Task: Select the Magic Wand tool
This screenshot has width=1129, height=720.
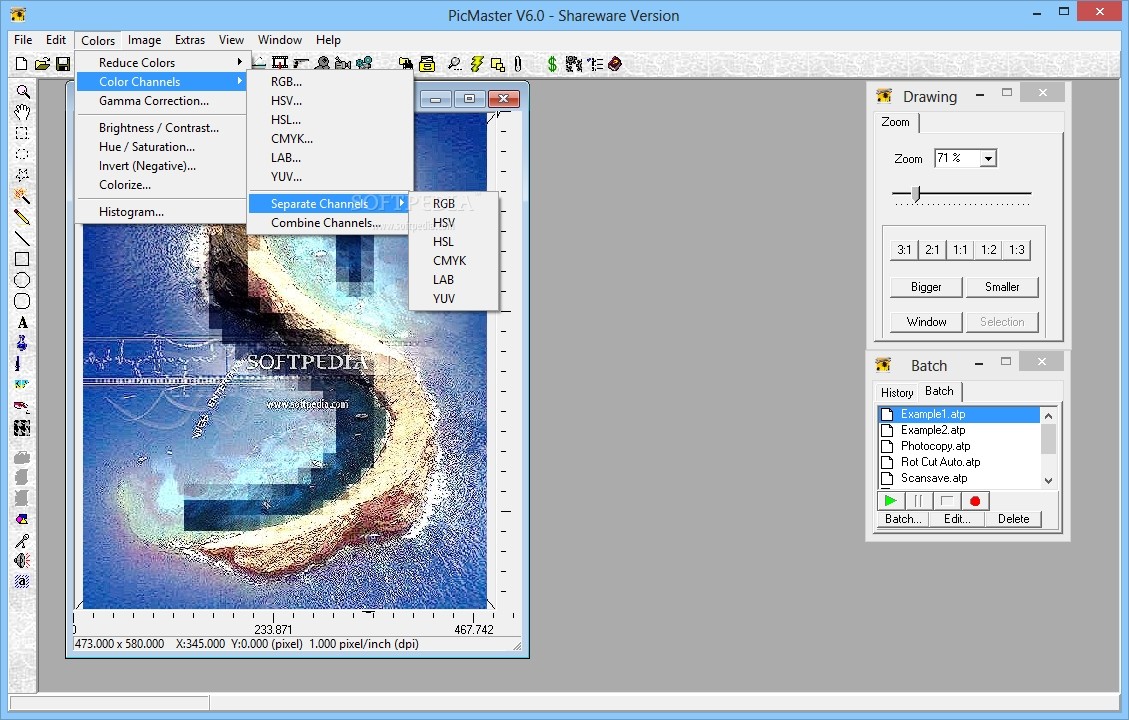Action: [22, 196]
